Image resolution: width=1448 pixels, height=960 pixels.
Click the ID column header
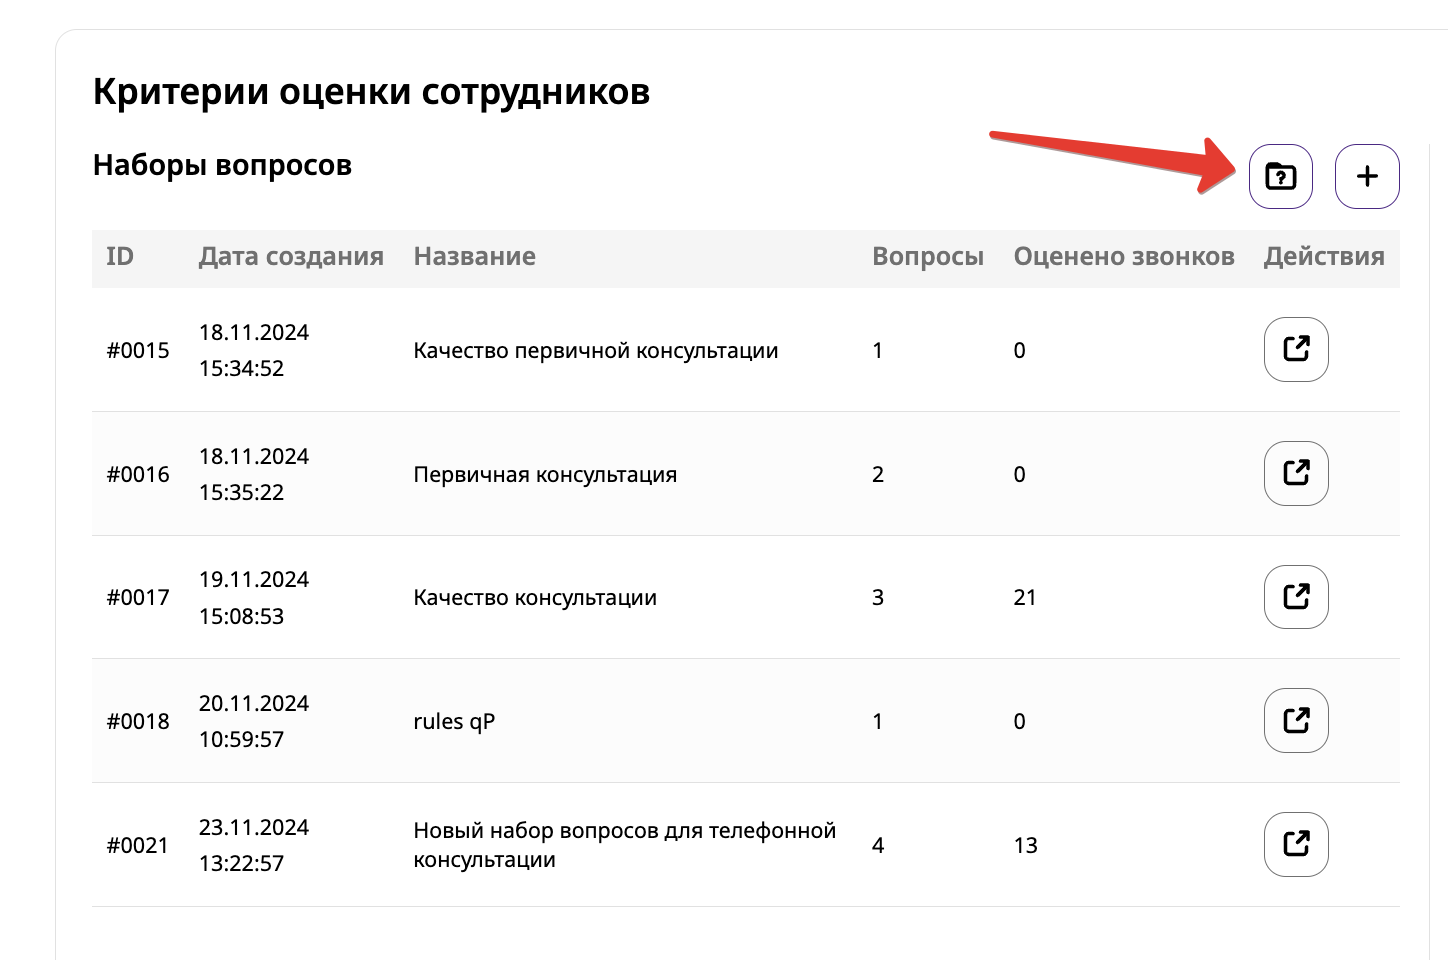[120, 257]
